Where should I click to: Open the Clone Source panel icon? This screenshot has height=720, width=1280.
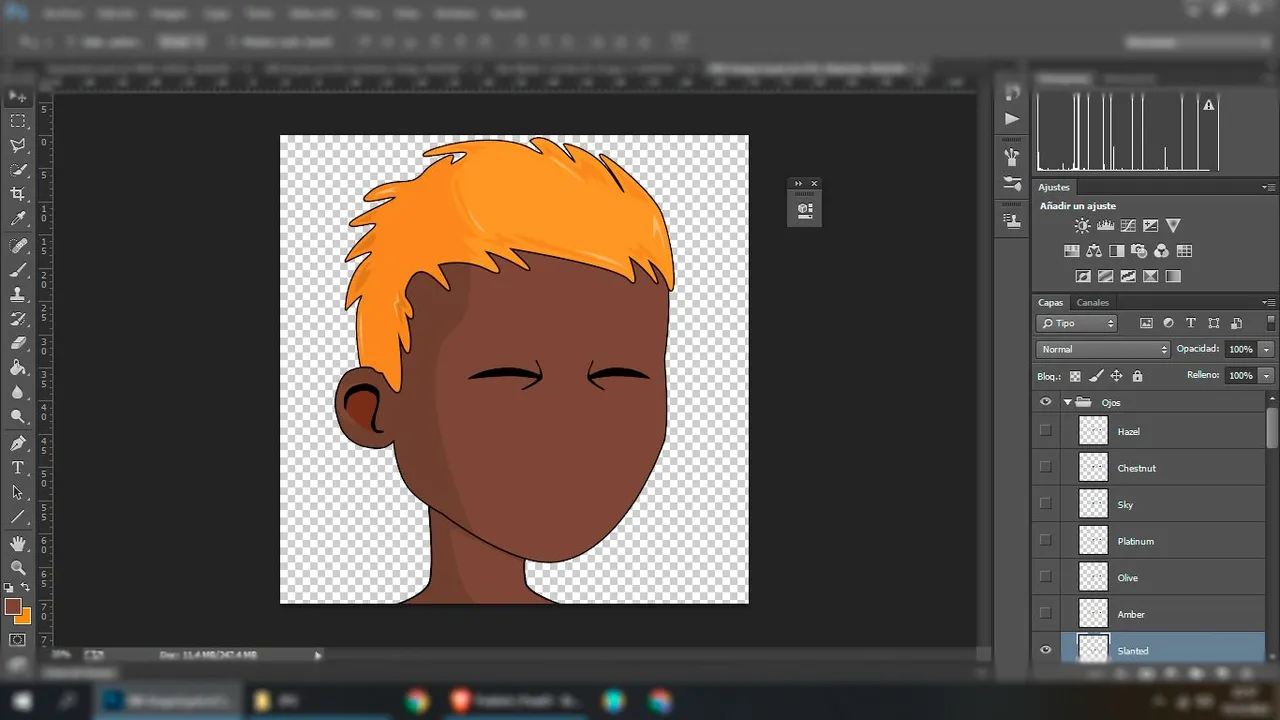tap(1012, 221)
